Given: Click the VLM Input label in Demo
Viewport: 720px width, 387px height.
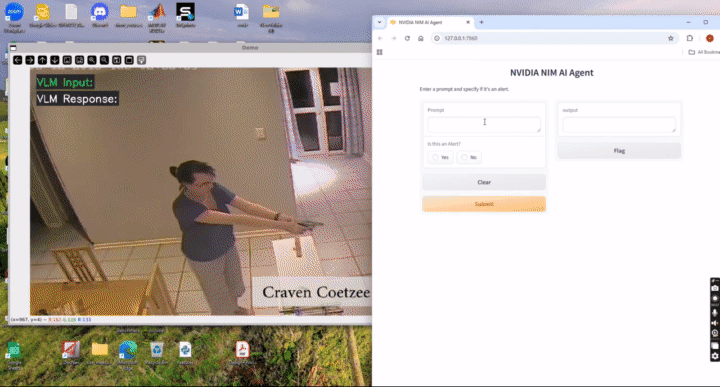Looking at the screenshot, I should coord(65,83).
